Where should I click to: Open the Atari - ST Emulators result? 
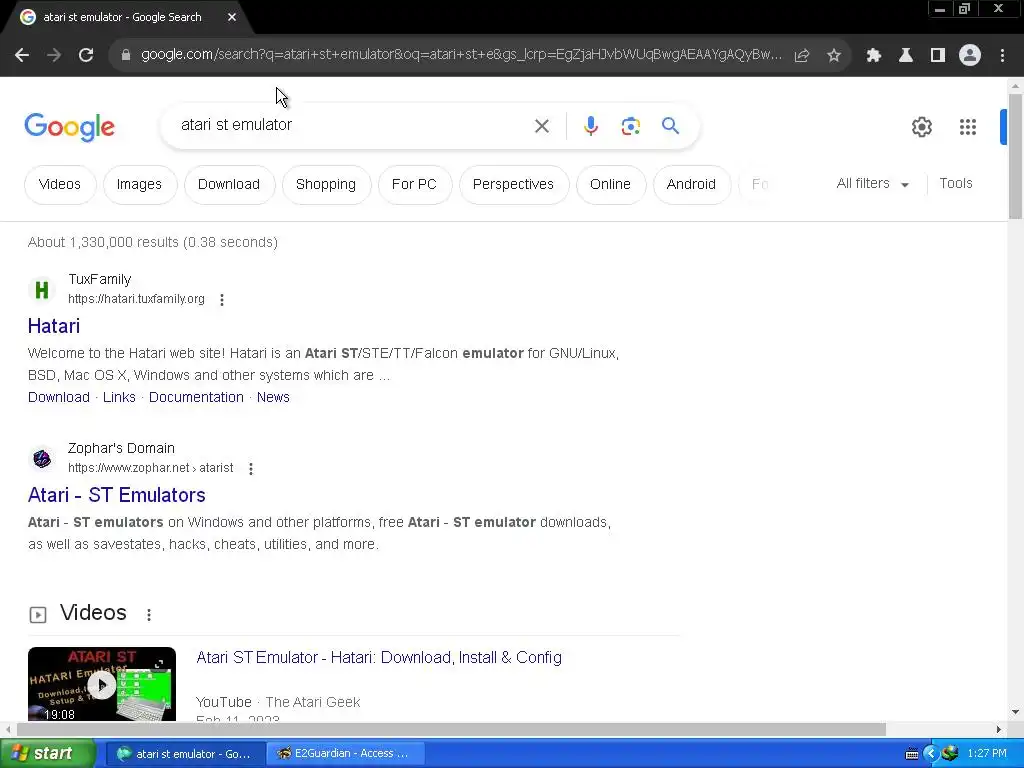117,495
